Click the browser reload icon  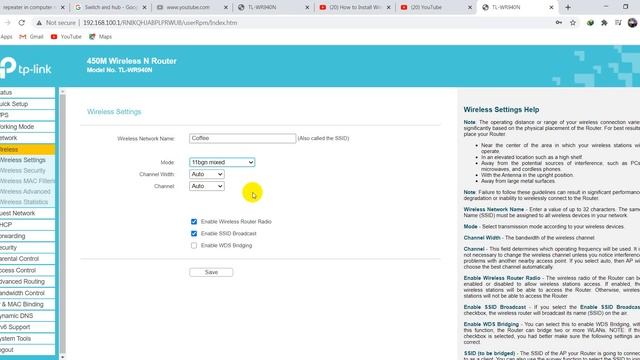(22, 23)
